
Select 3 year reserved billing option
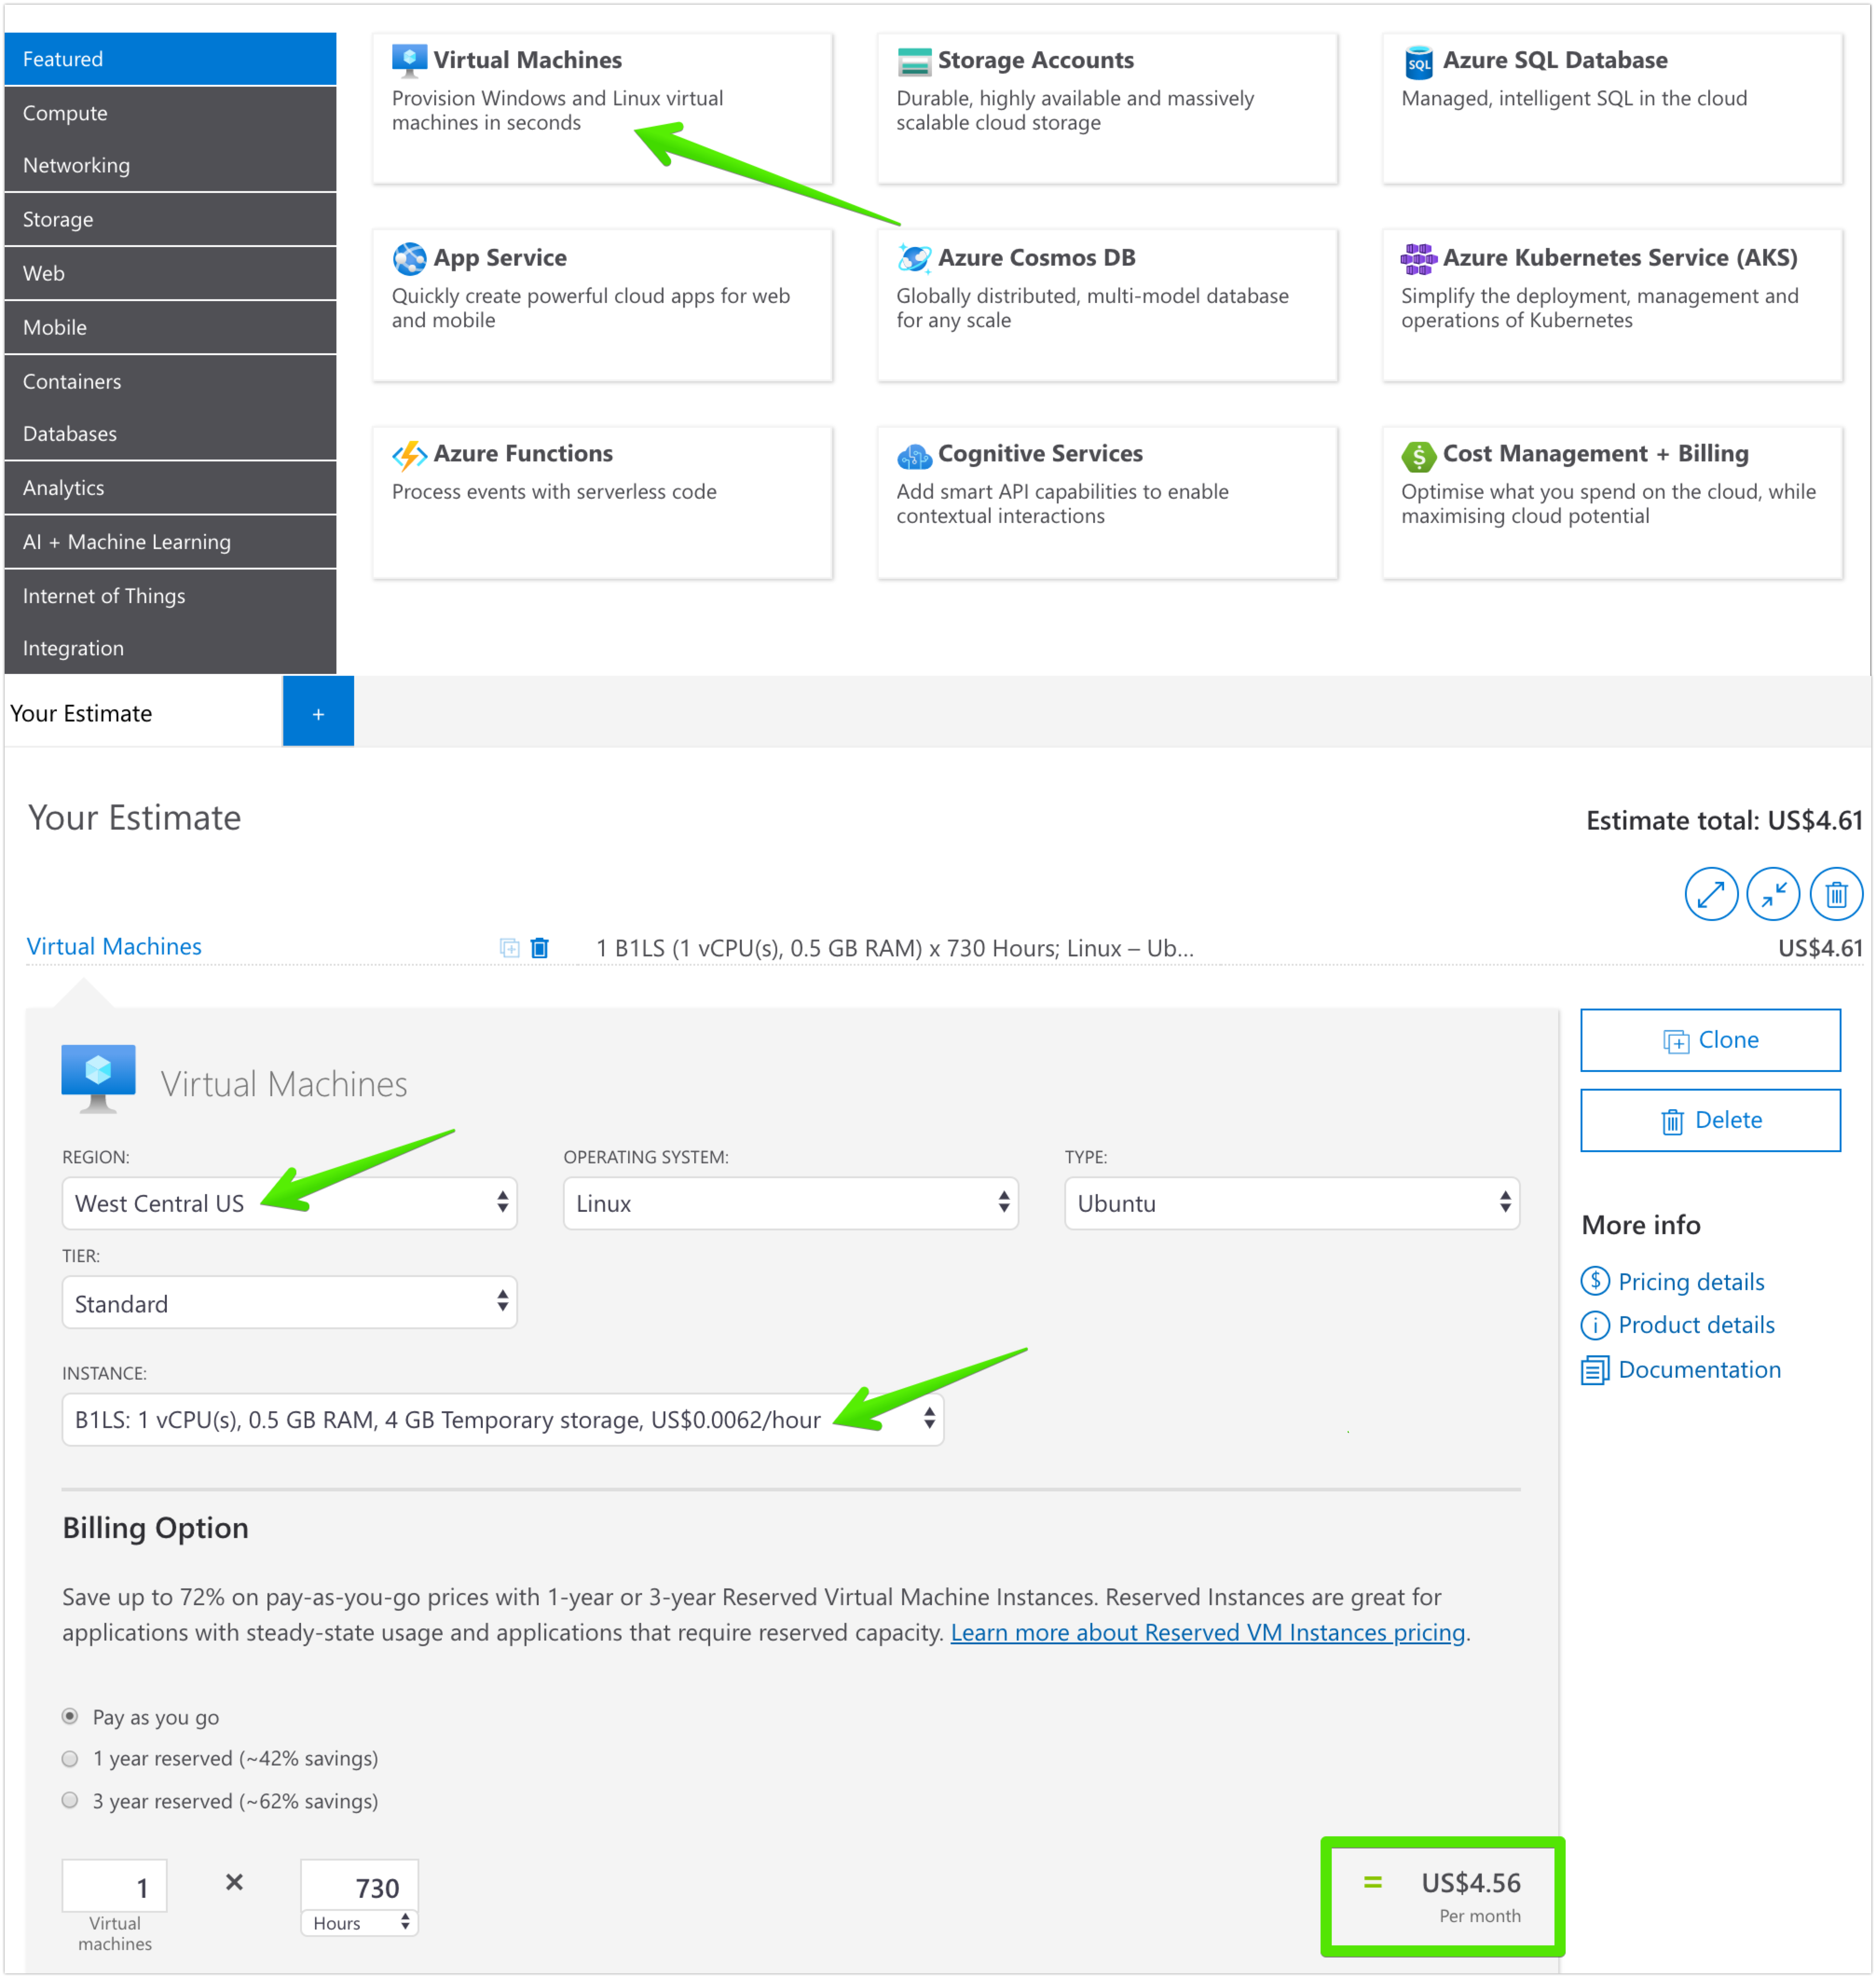pos(70,1800)
